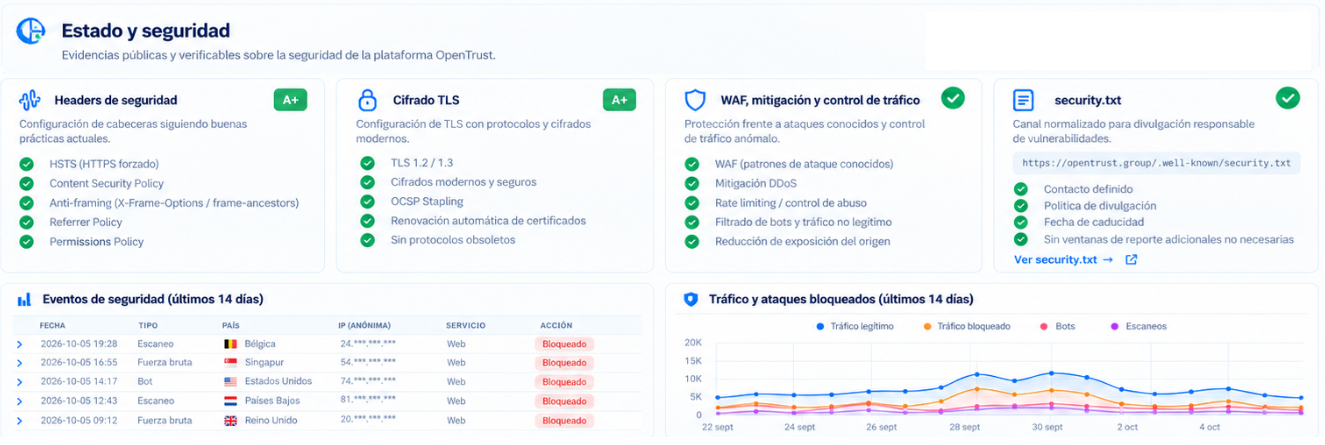Viewport: 1325px width, 445px height.
Task: Click the green check badge on security.txt card
Action: [1288, 98]
